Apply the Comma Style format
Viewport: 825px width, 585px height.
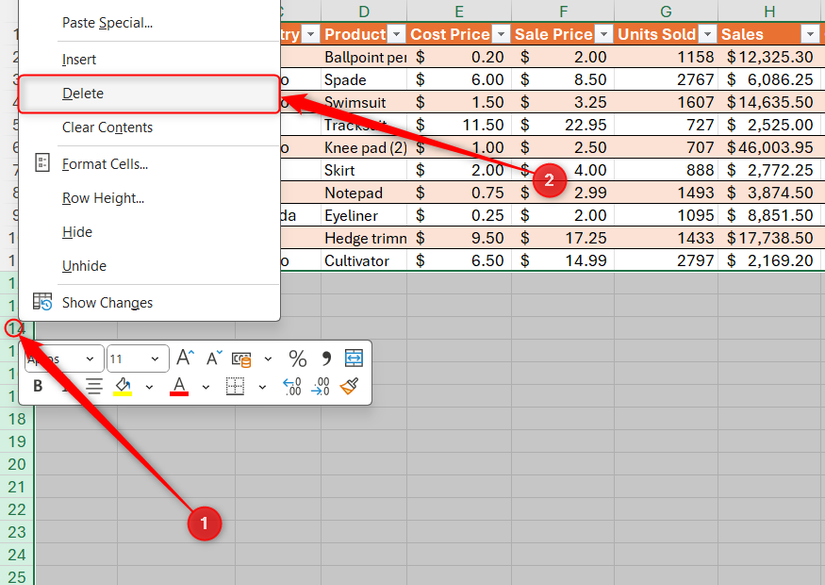click(x=326, y=357)
